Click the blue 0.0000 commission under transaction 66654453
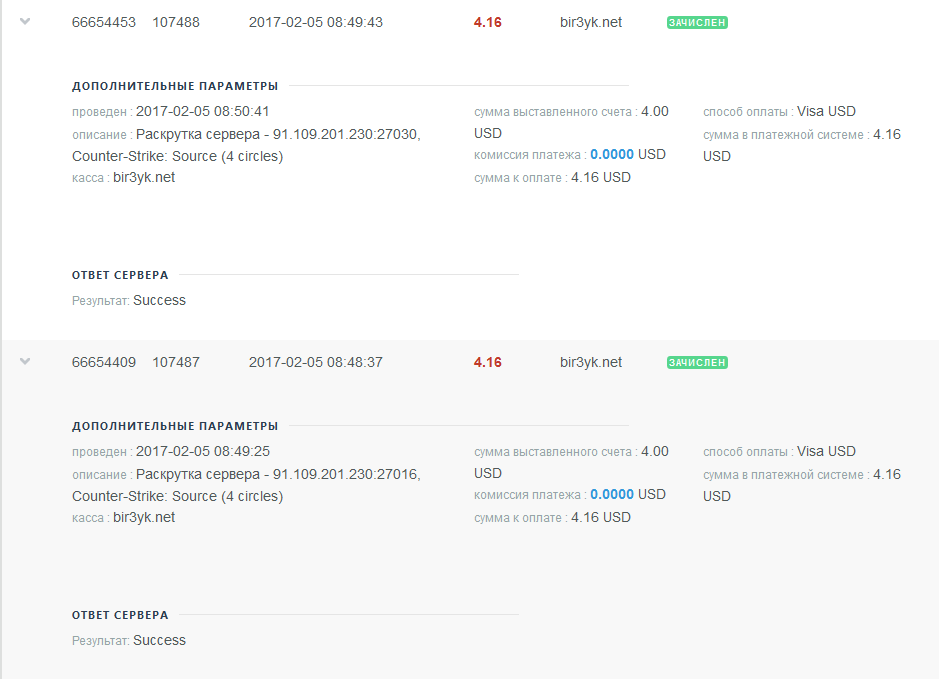Image resolution: width=939 pixels, height=679 pixels. point(612,155)
